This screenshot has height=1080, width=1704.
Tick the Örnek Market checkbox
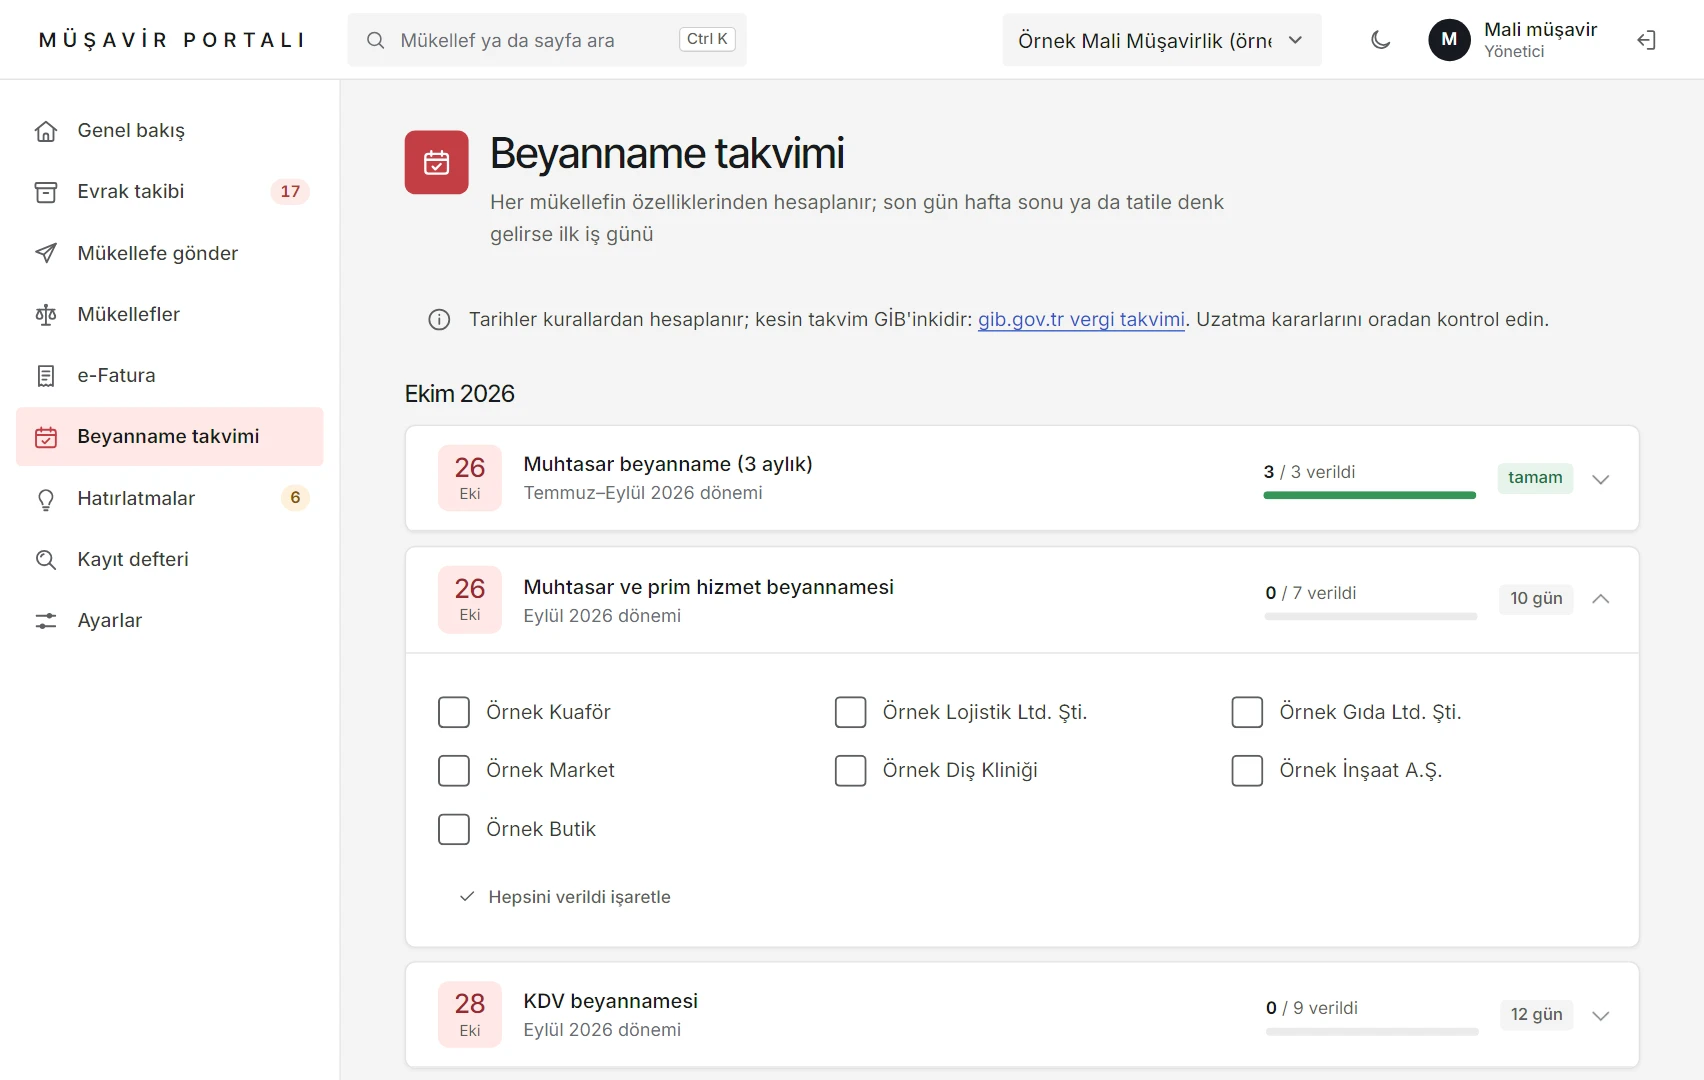tap(454, 771)
